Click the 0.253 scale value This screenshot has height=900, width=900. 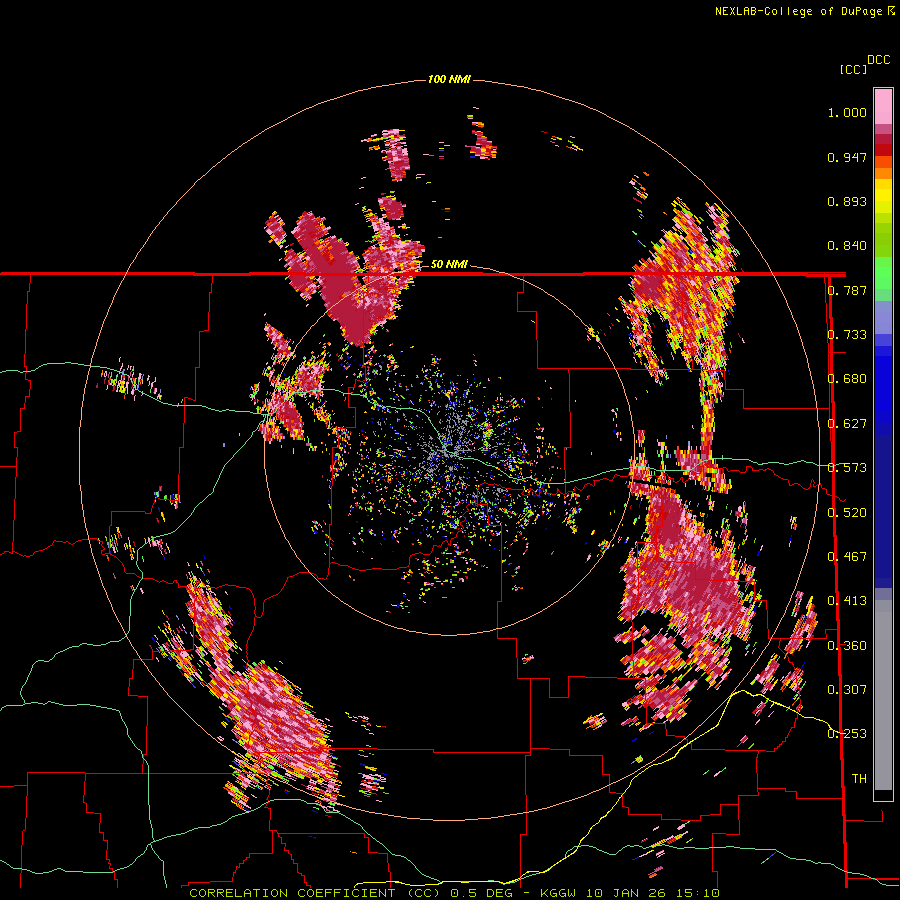pyautogui.click(x=847, y=734)
